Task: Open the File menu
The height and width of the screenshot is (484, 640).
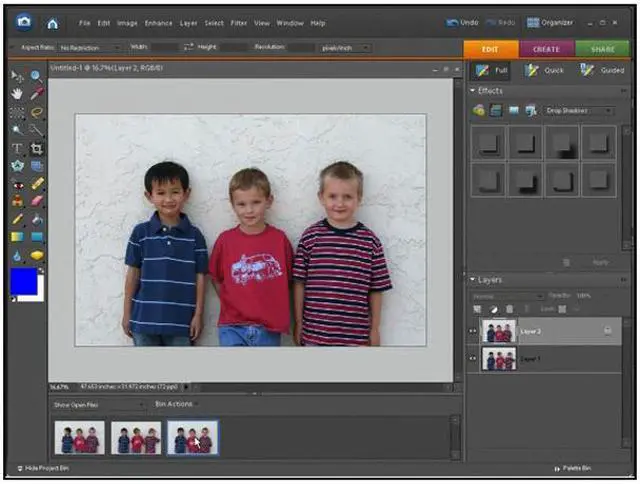Action: pyautogui.click(x=84, y=23)
